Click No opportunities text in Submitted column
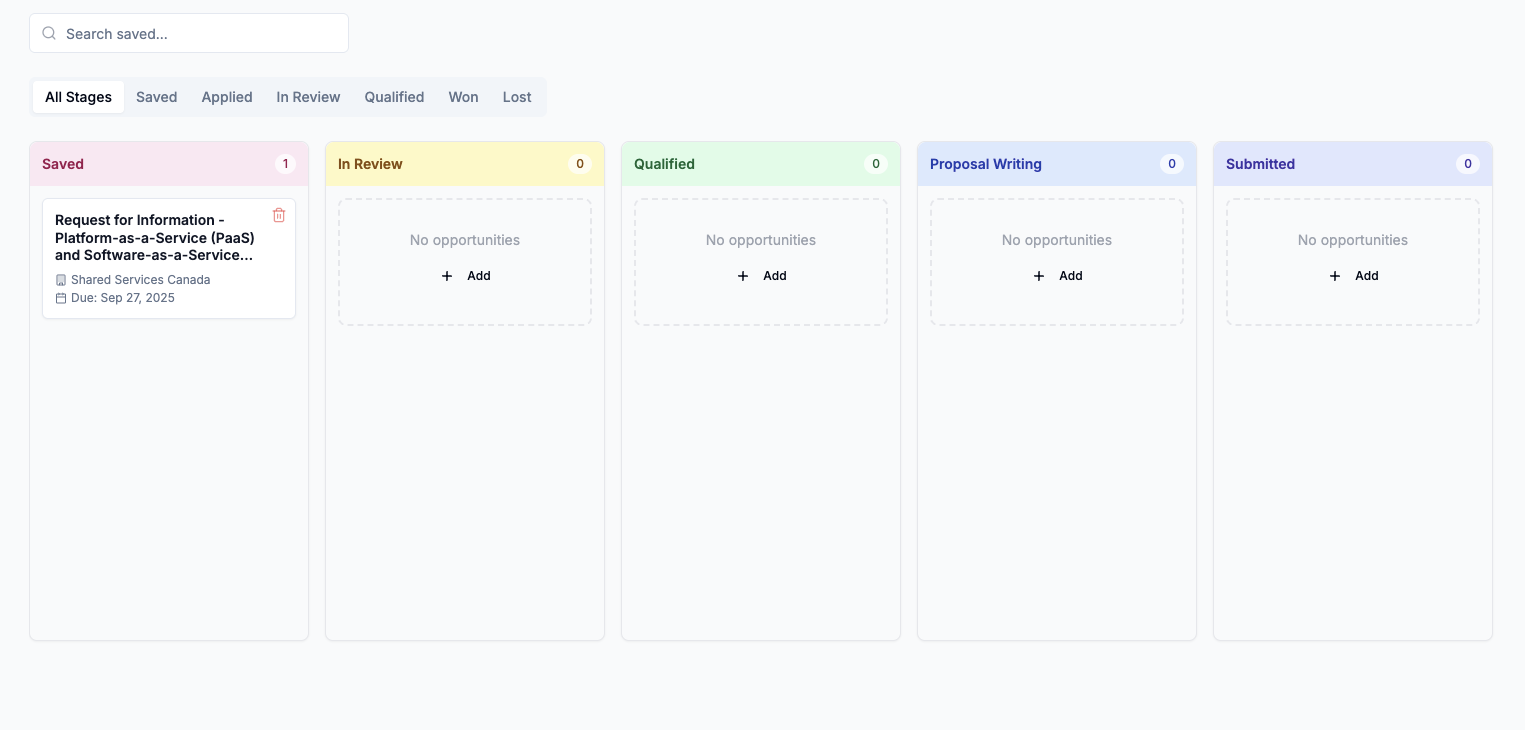 (x=1353, y=240)
